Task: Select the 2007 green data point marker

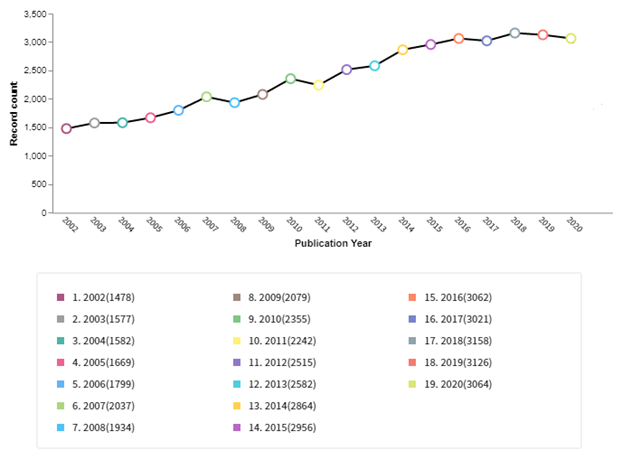Action: [x=206, y=97]
